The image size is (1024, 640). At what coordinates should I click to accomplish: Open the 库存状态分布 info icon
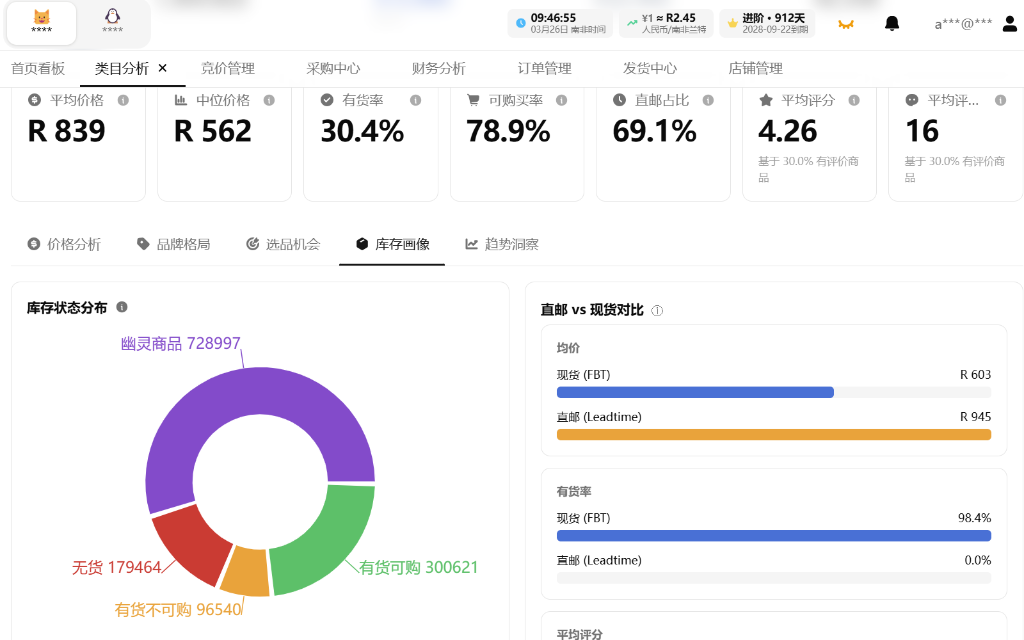point(121,308)
